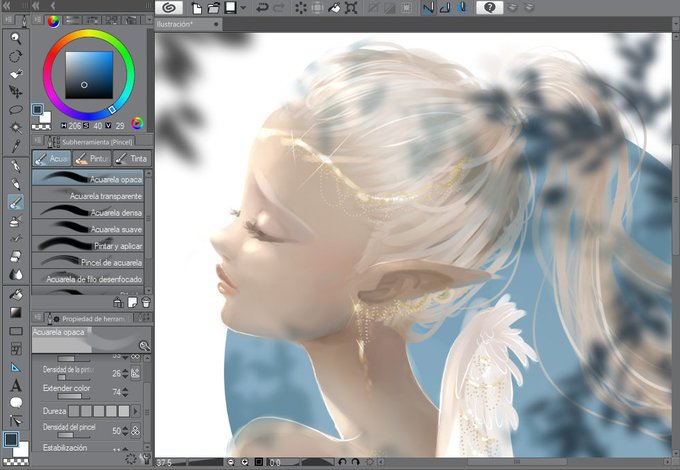680x470 pixels.
Task: Select the main color swatch in color wheel panel
Action: [x=37, y=109]
